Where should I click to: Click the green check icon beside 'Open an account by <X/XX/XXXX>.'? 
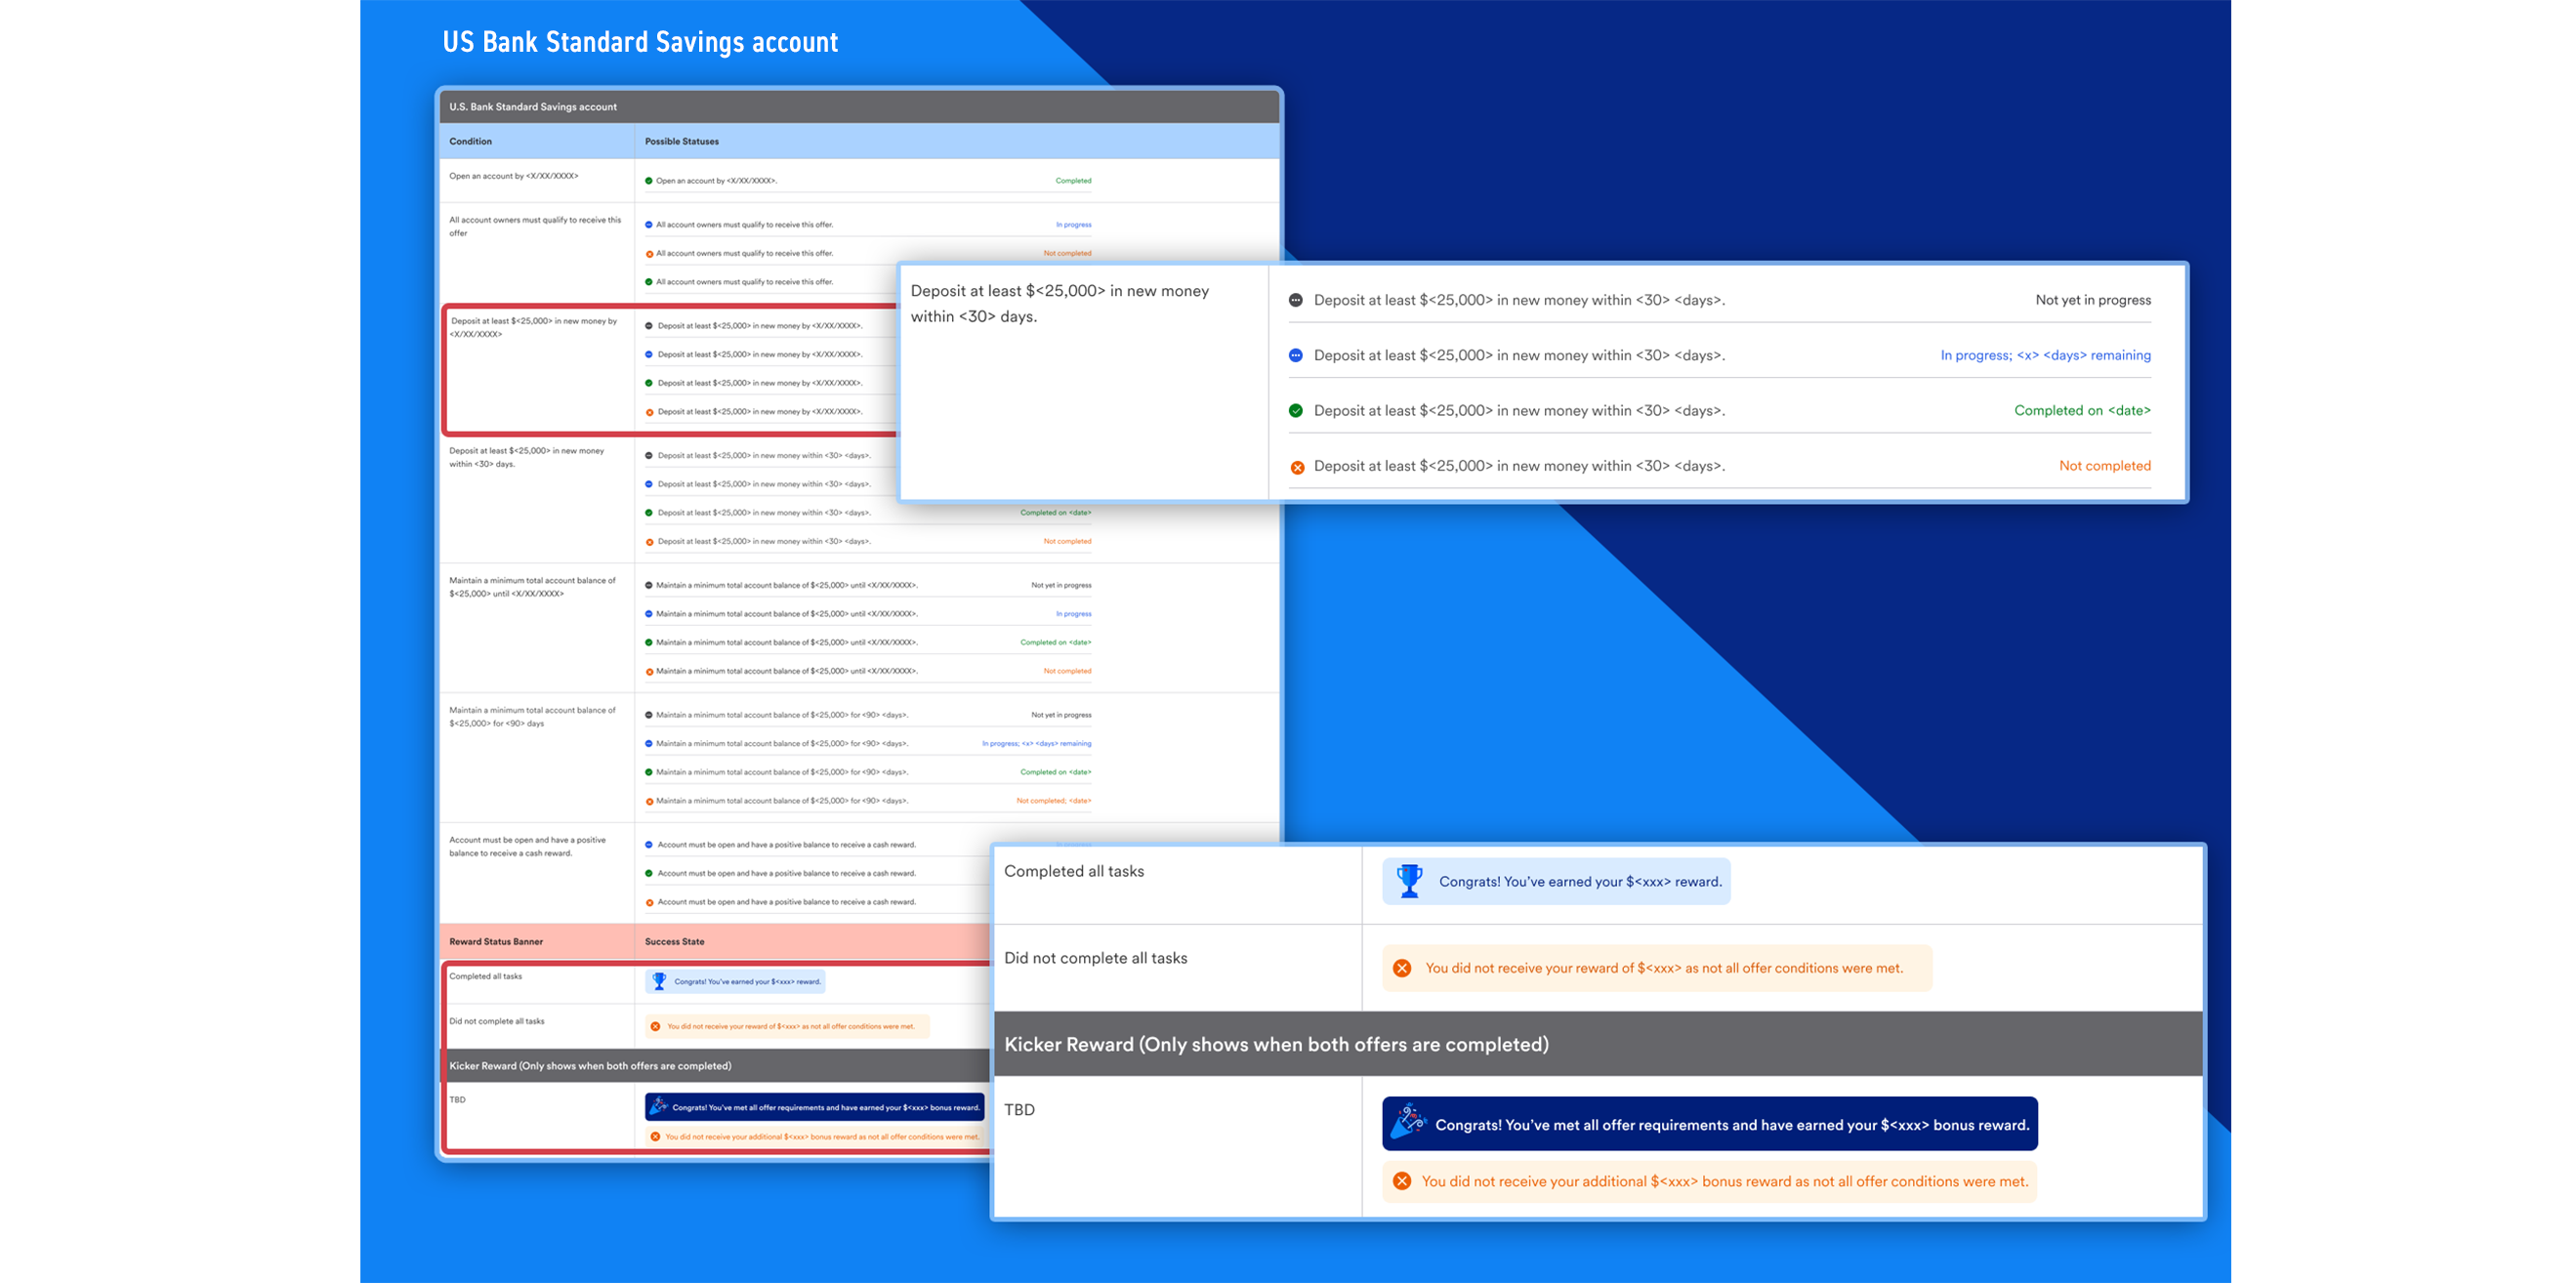649,181
